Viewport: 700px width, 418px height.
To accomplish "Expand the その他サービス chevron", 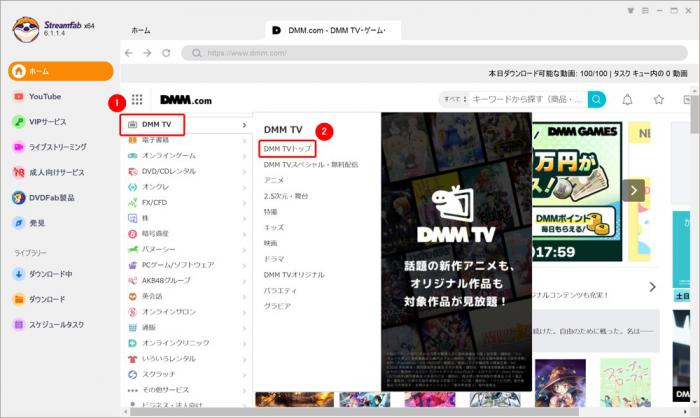I will click(x=244, y=391).
